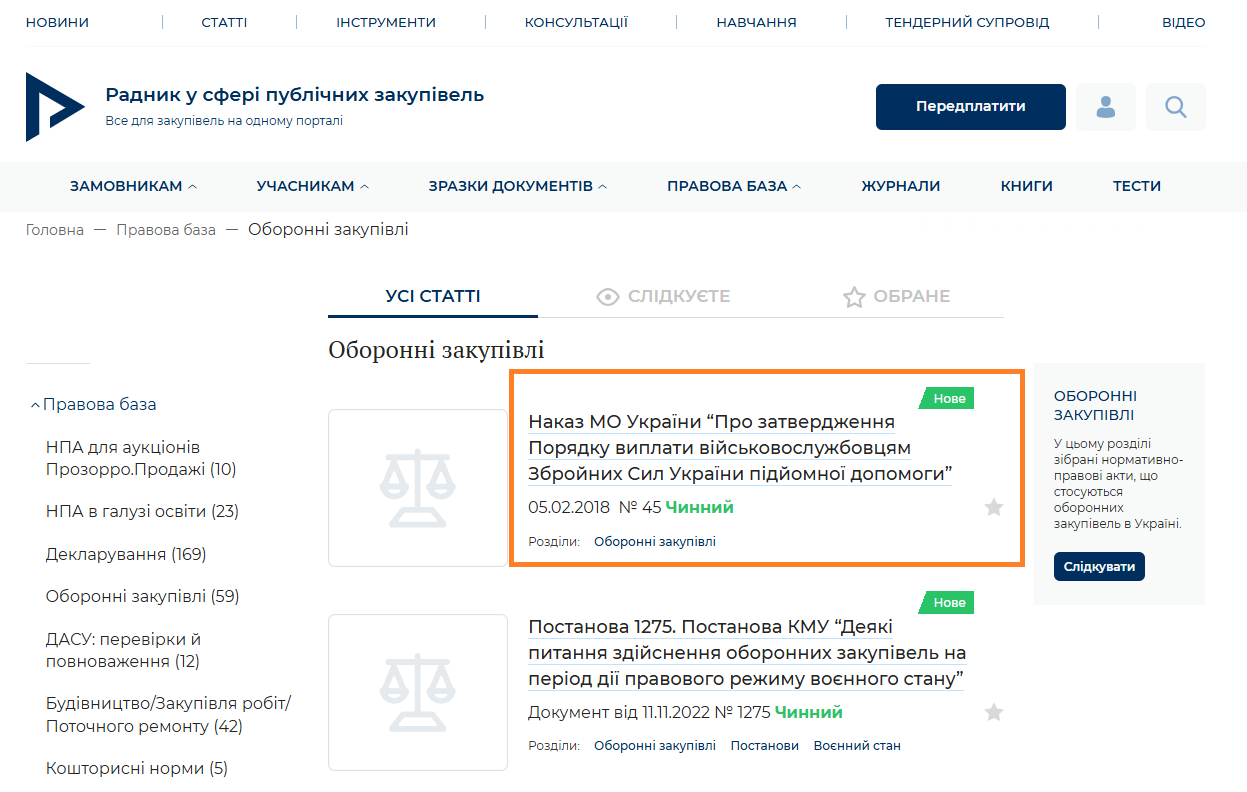Click the scales thumbnail of the first article
1247x792 pixels.
click(418, 488)
